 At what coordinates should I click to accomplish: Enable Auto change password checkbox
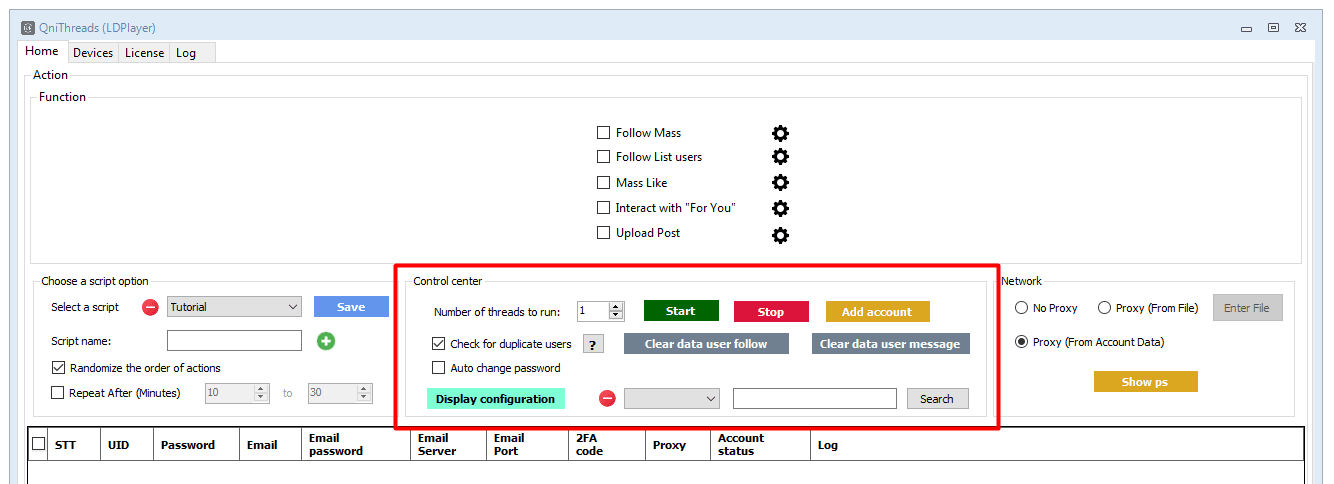438,368
